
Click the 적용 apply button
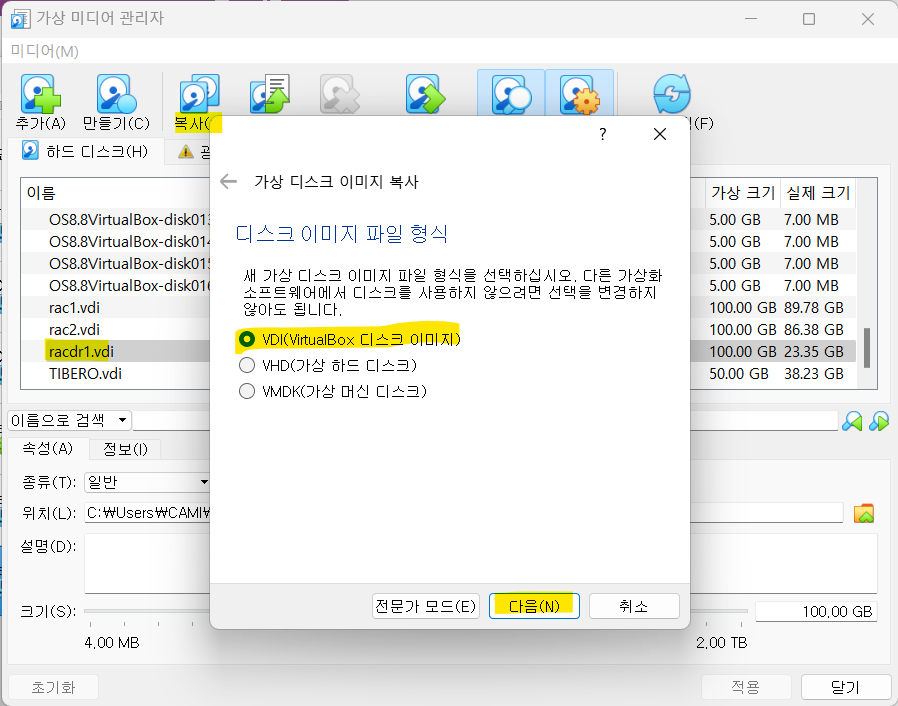[x=746, y=687]
